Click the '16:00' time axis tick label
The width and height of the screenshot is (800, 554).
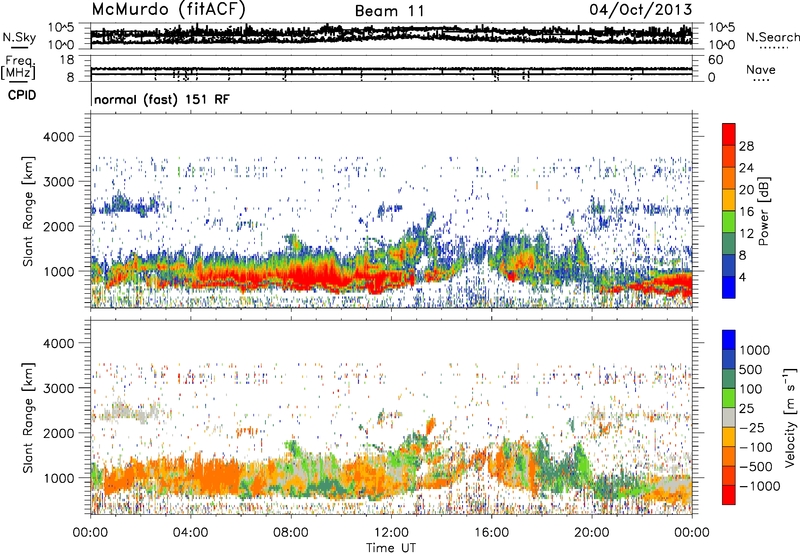click(491, 533)
